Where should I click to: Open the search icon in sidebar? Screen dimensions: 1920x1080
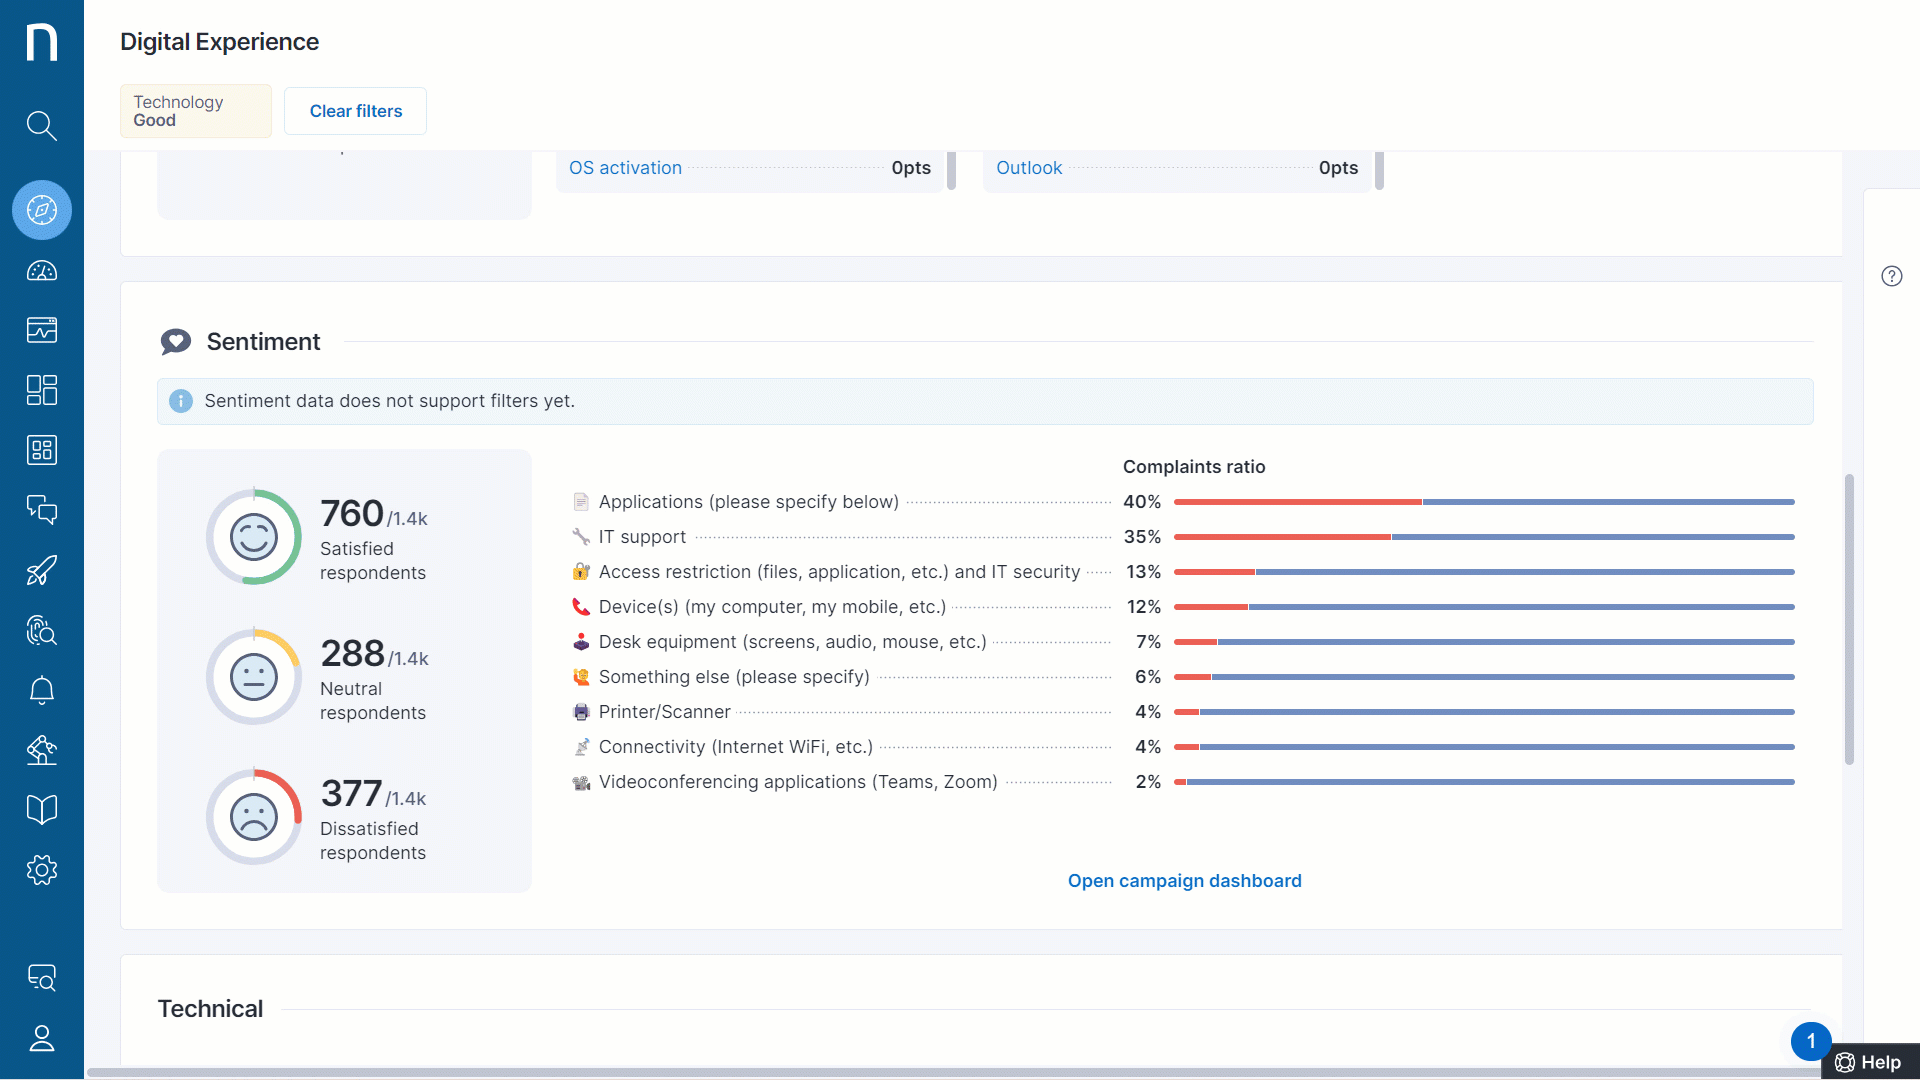pos(41,126)
